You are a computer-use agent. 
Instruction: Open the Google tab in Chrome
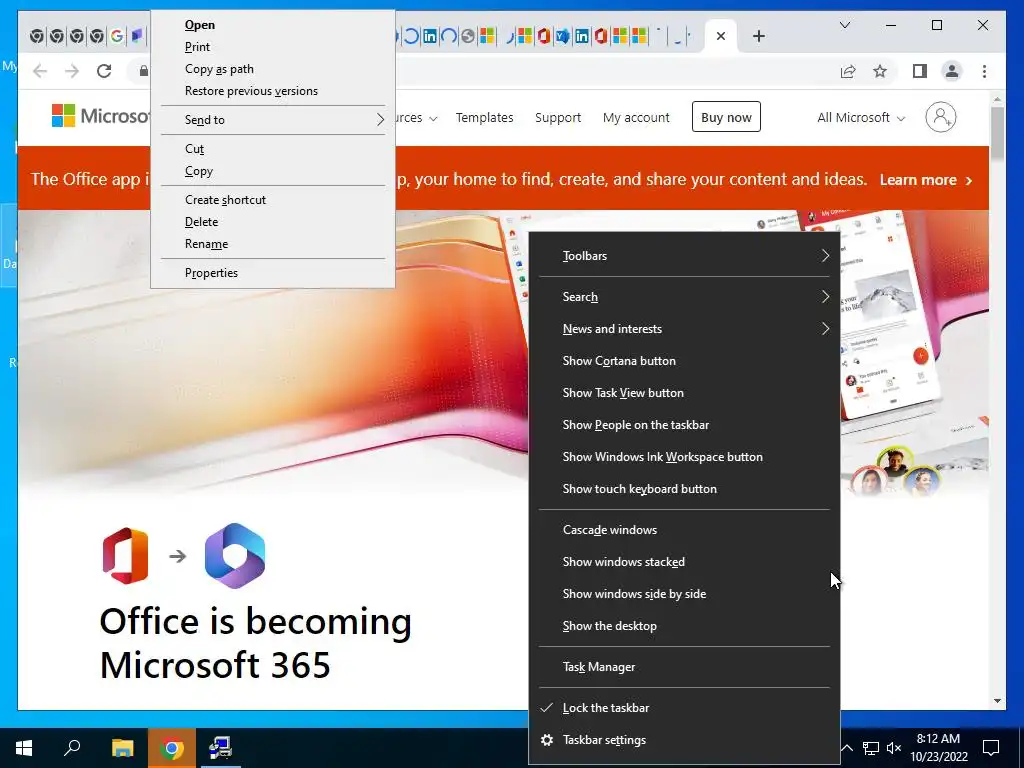point(117,36)
